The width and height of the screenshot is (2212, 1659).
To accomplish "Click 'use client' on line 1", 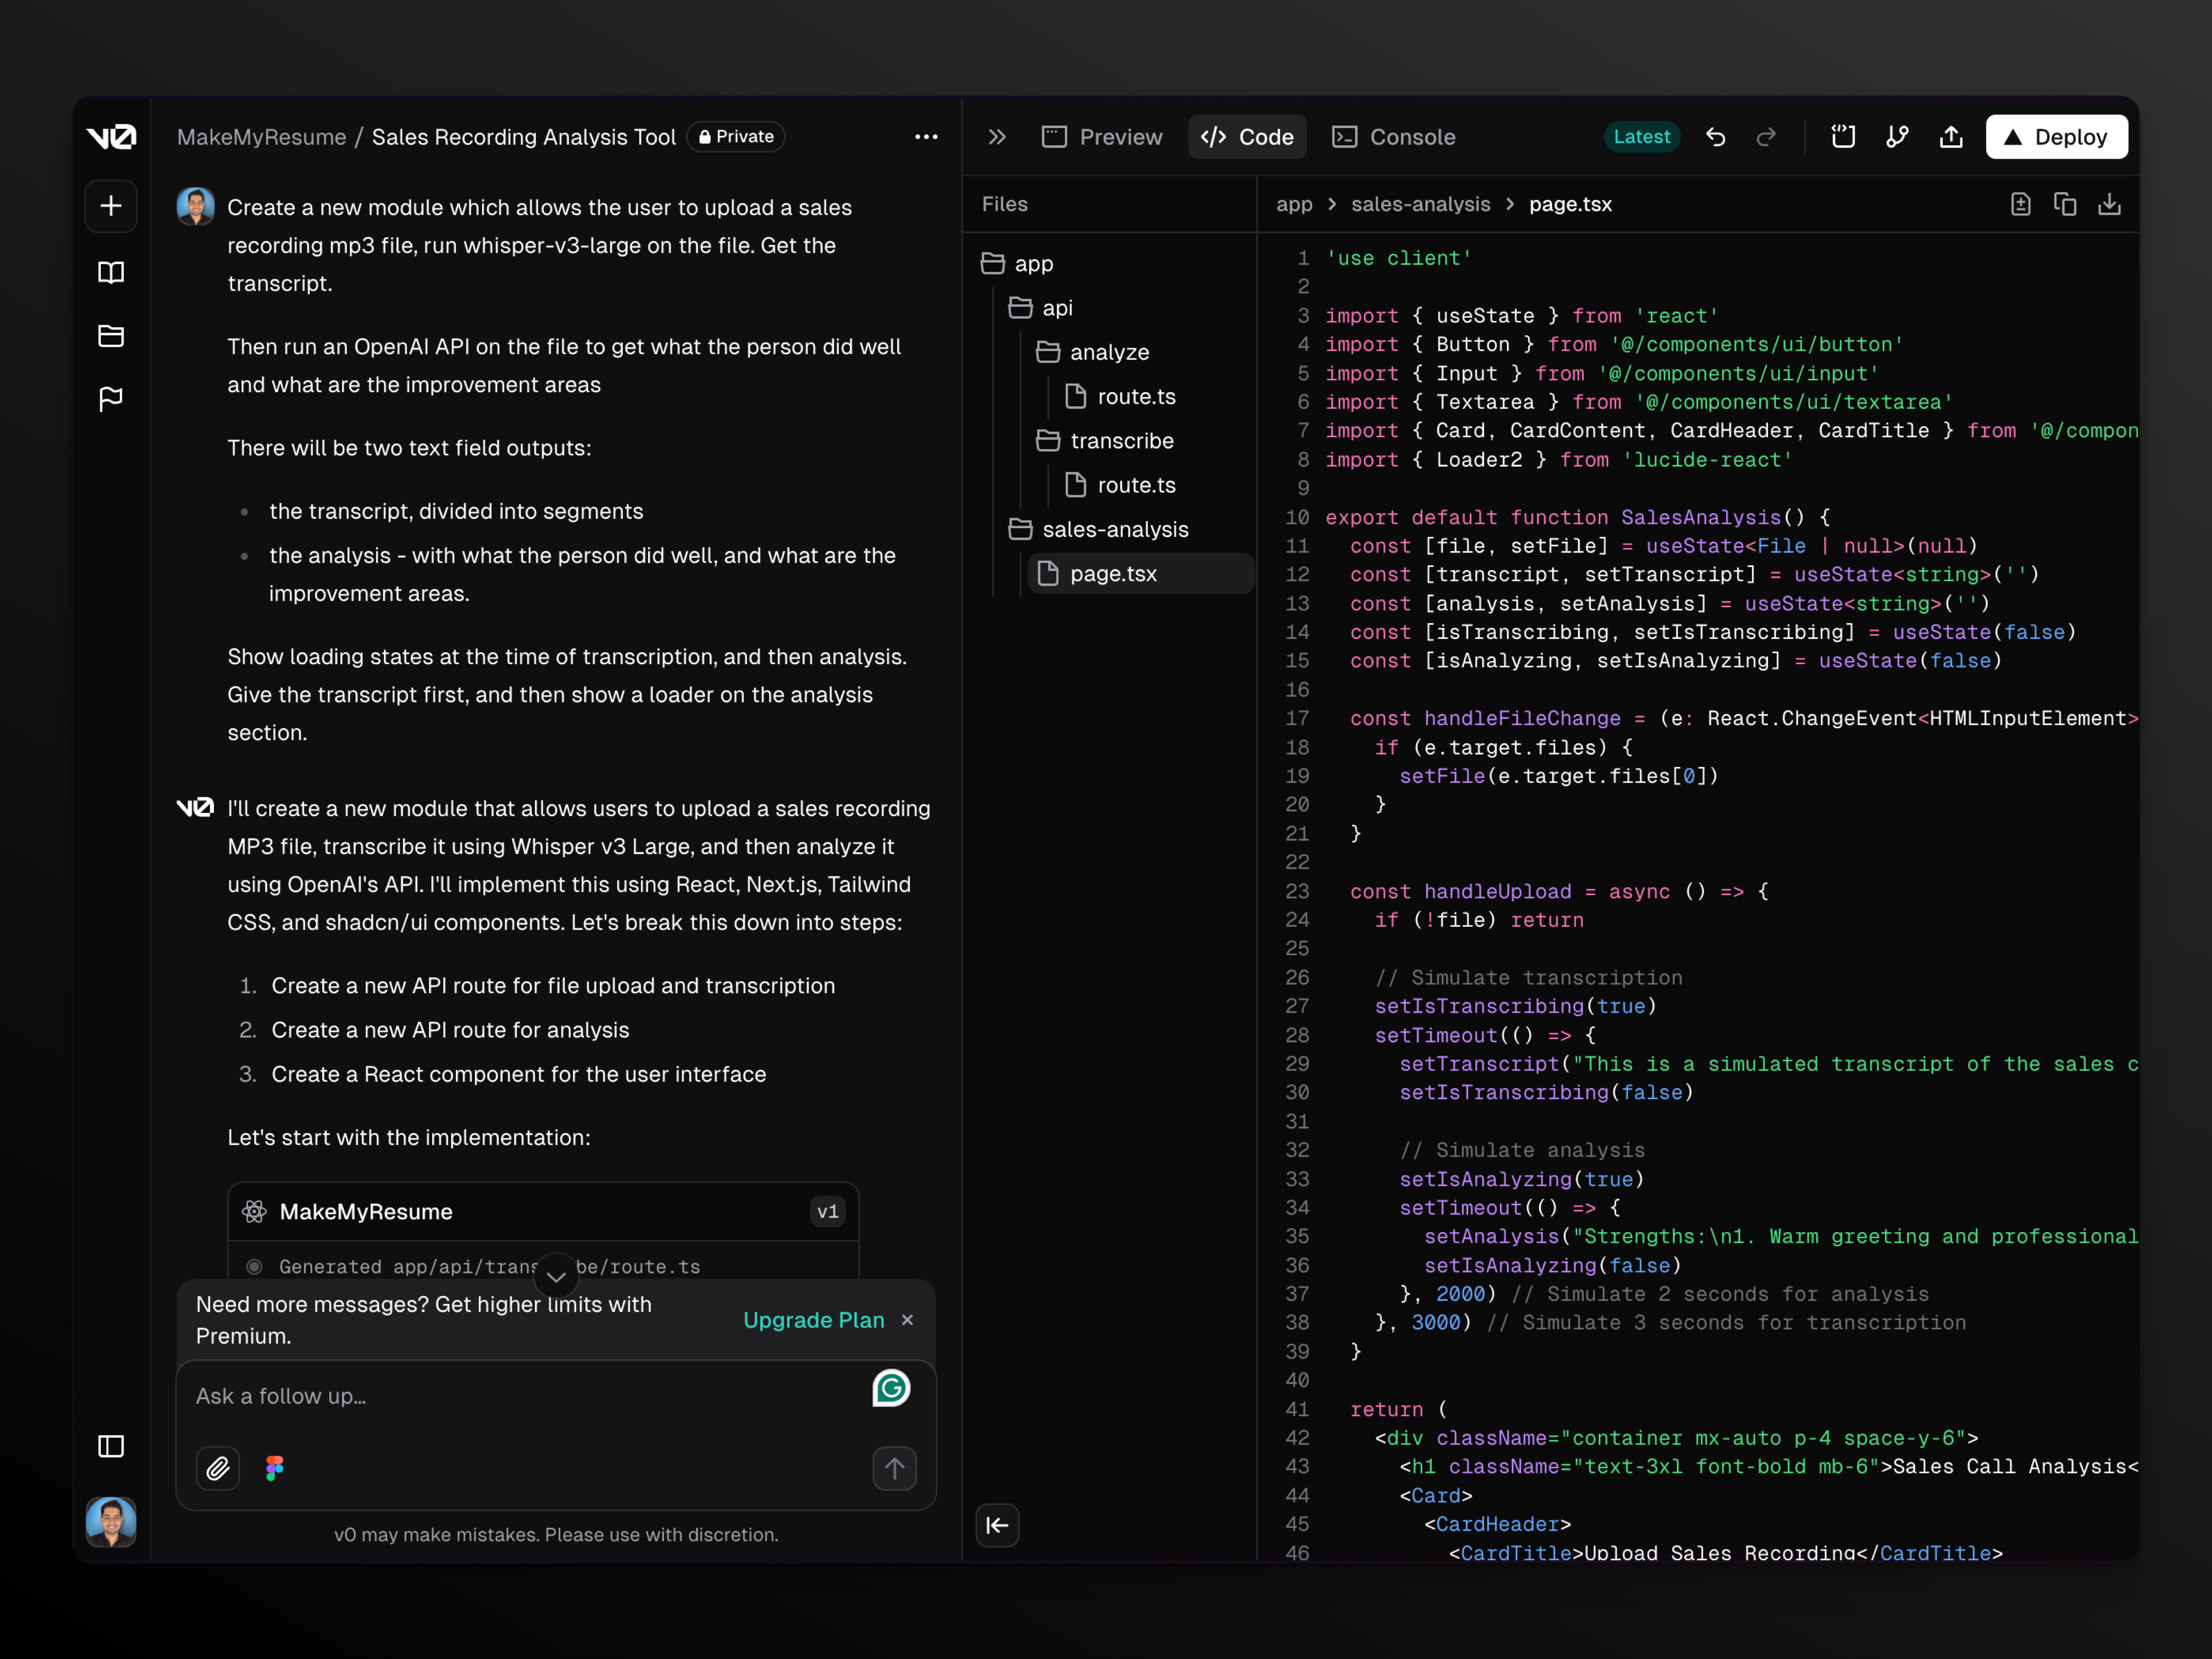I will [1399, 258].
